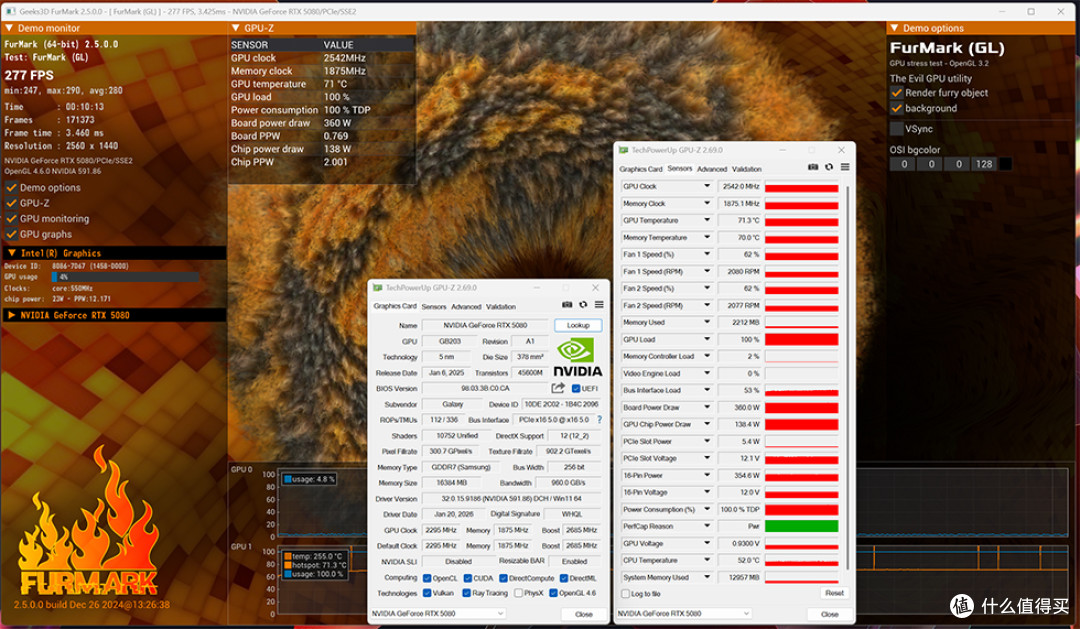Collapse the Intel(R) Graphics section
Viewport: 1080px width, 629px height.
(12, 253)
